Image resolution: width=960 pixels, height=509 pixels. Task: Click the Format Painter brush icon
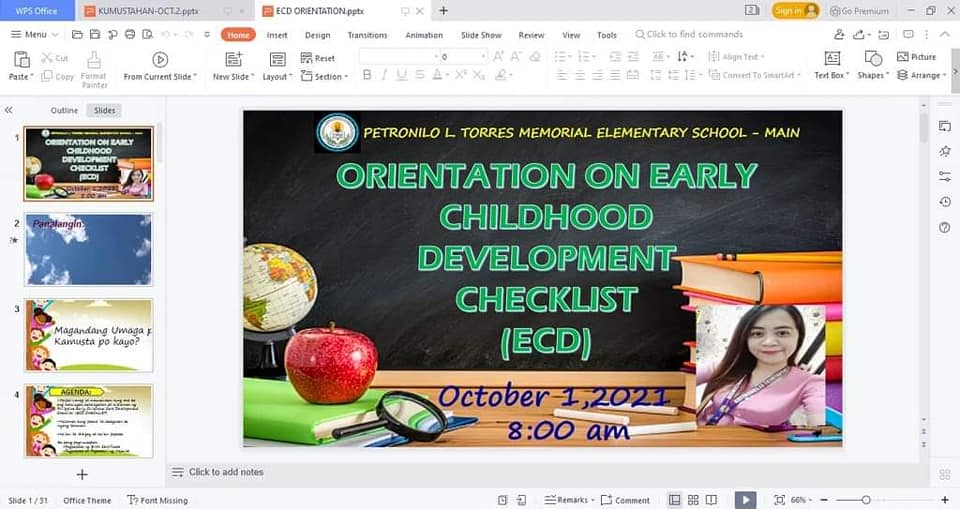point(94,59)
